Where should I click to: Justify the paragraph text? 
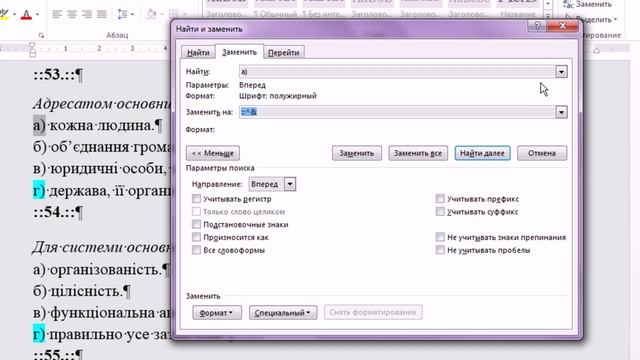click(x=101, y=14)
